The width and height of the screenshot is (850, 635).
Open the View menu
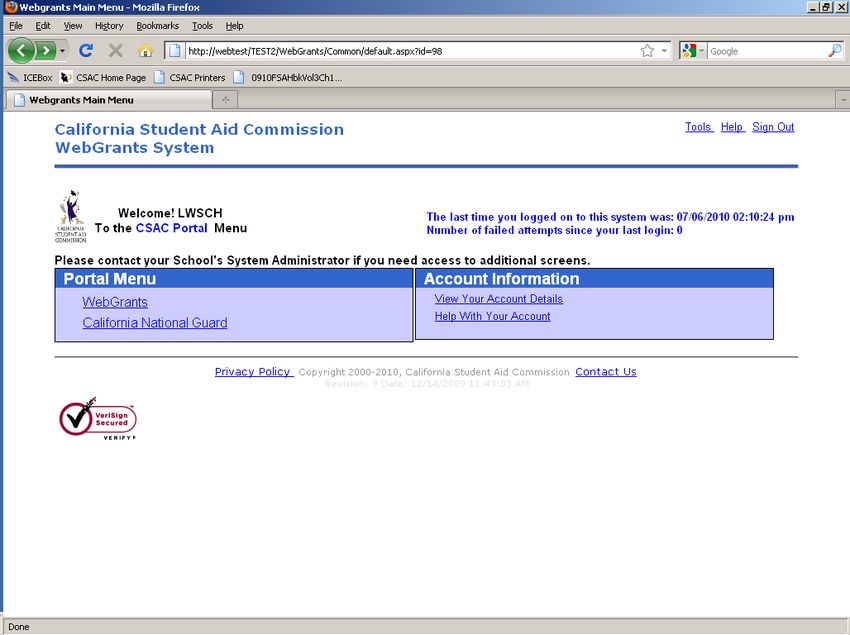click(73, 25)
